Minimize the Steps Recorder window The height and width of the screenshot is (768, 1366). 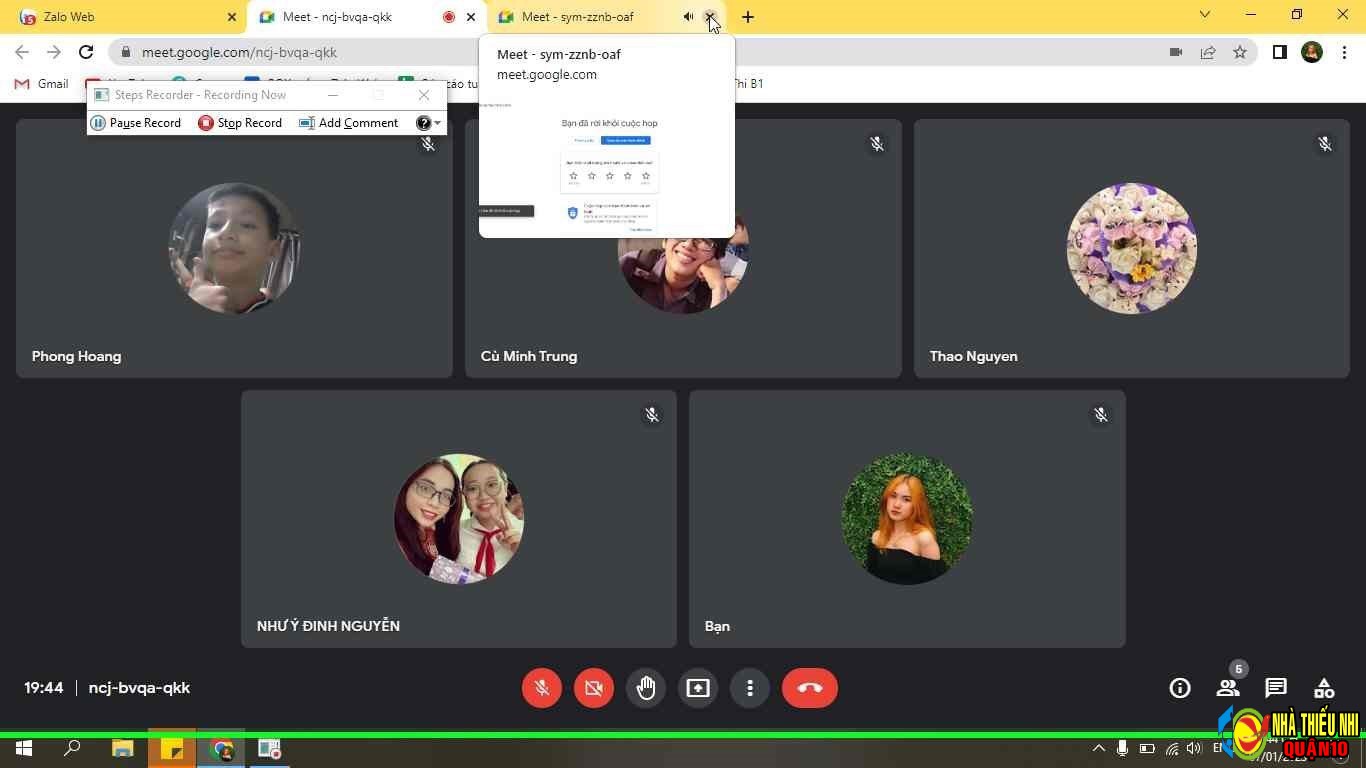tap(333, 95)
